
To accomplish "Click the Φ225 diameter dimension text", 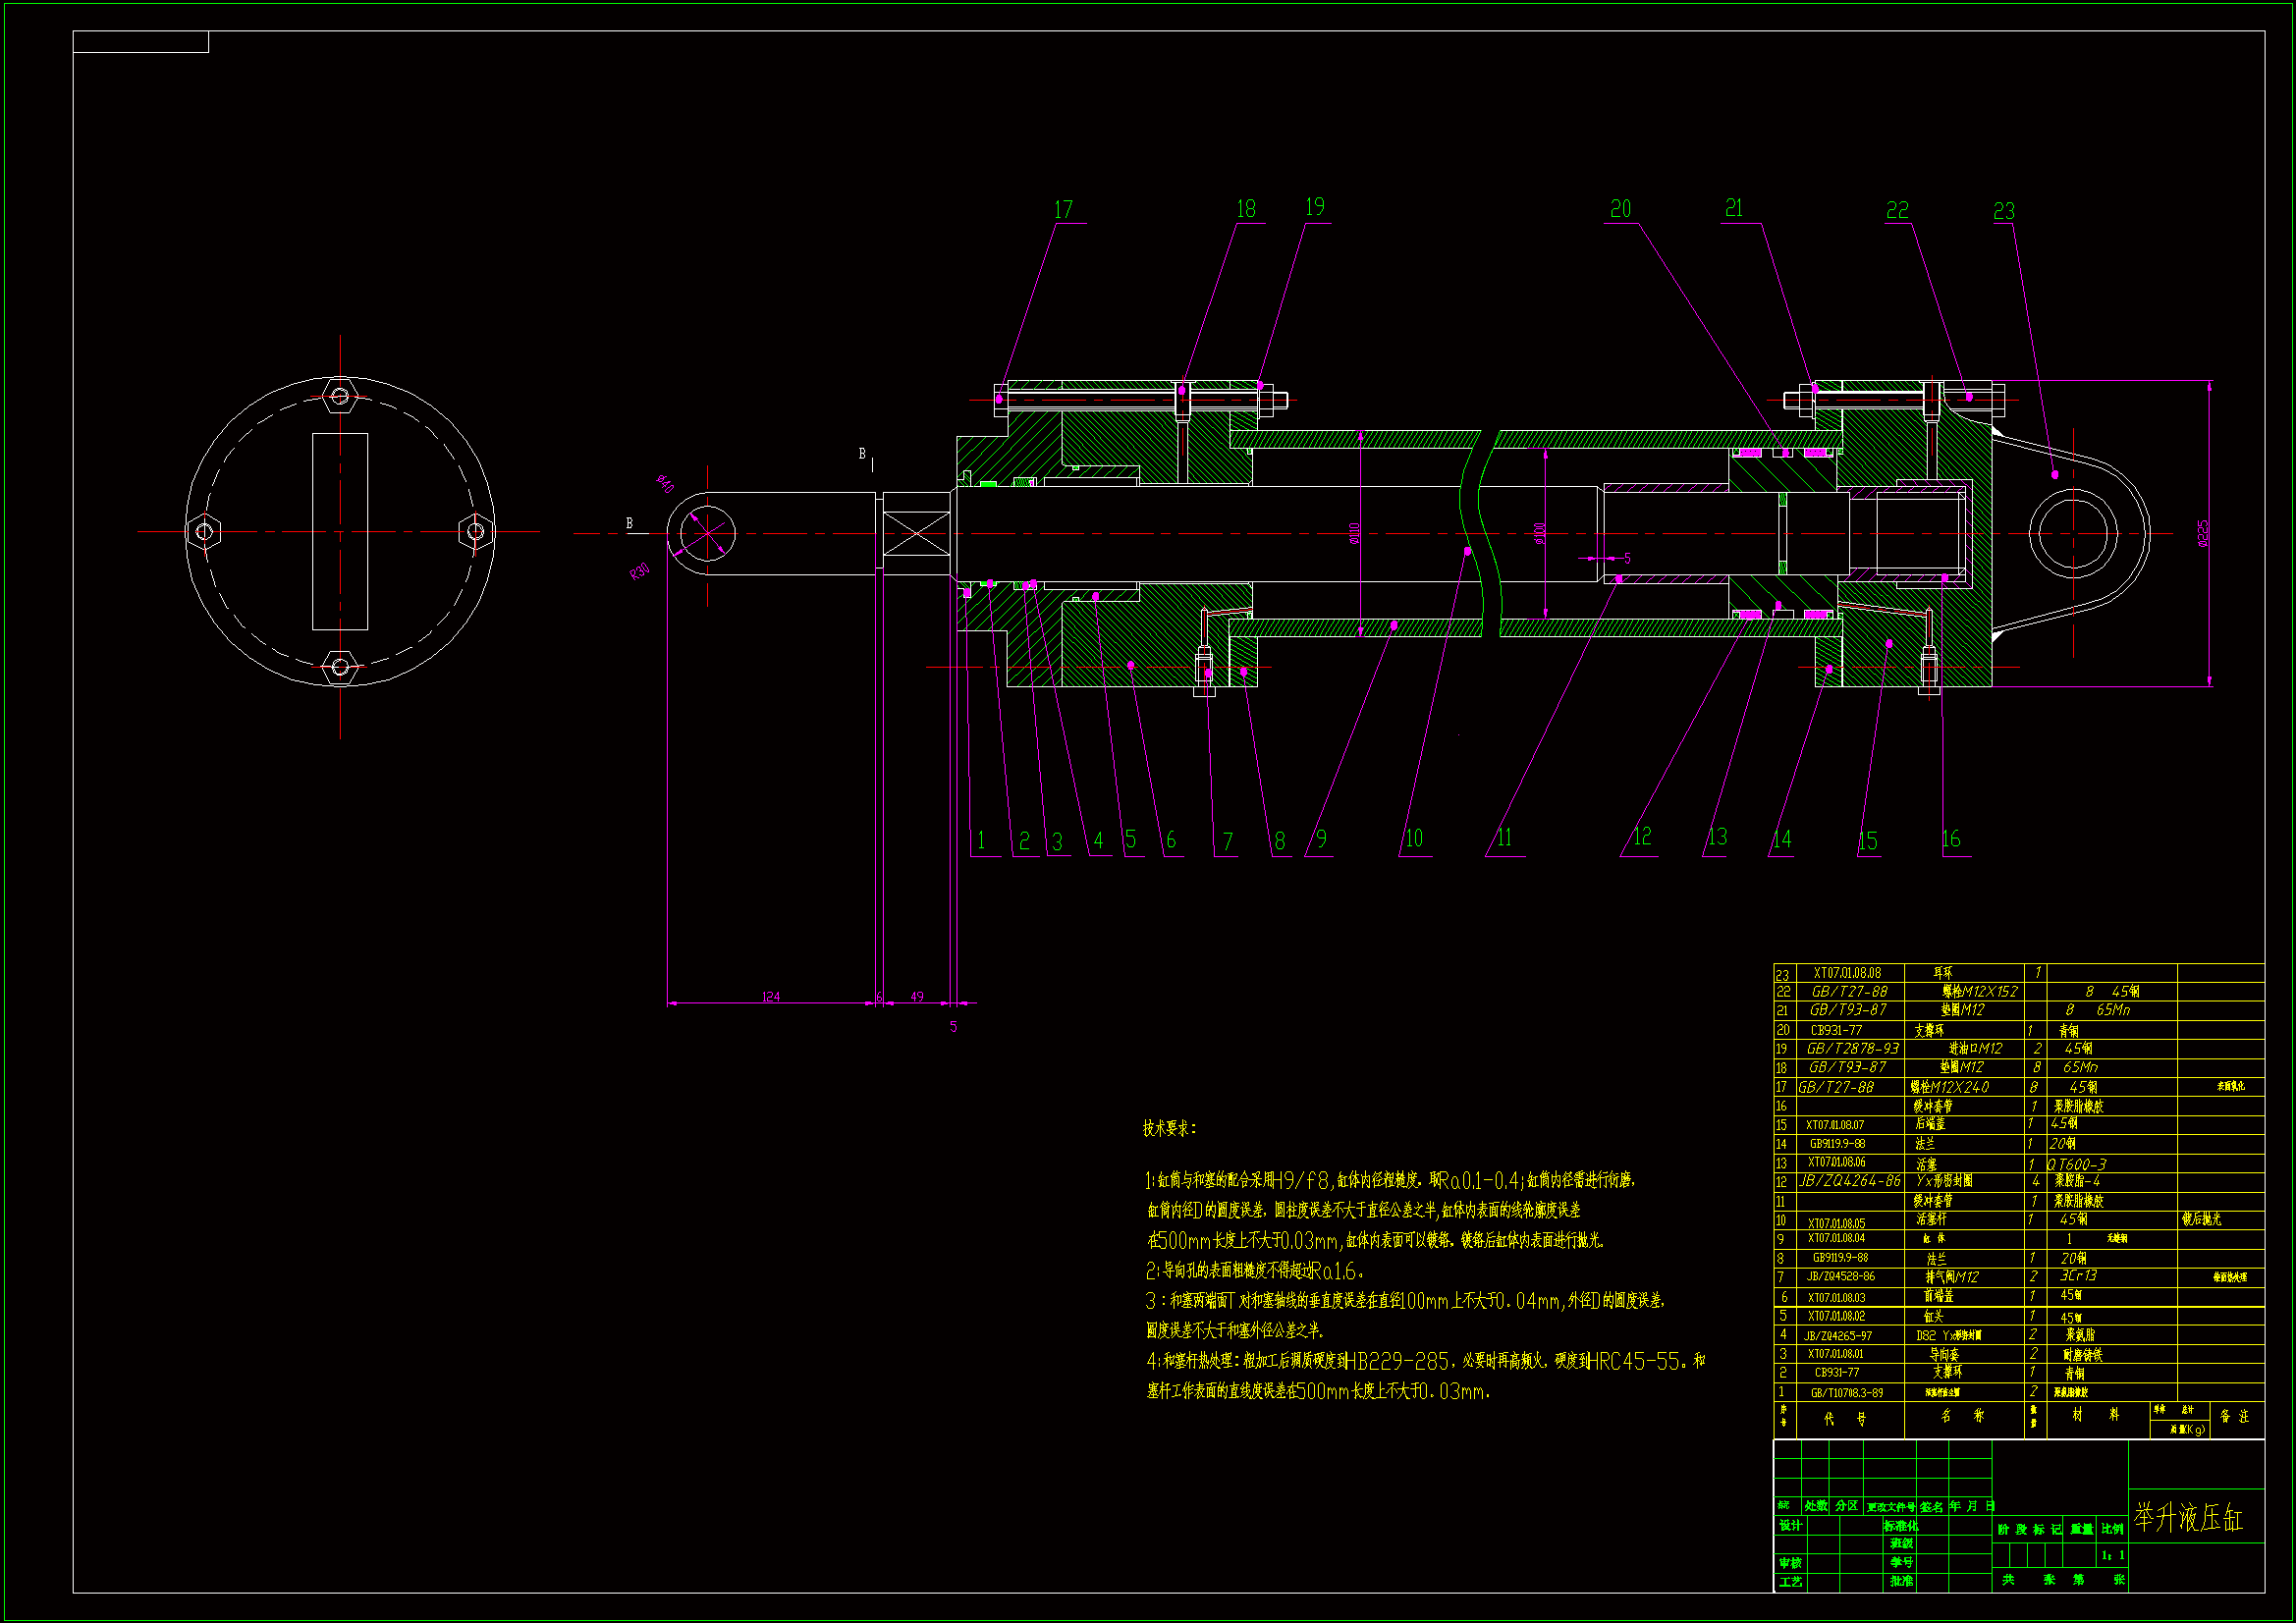I will (x=2204, y=532).
